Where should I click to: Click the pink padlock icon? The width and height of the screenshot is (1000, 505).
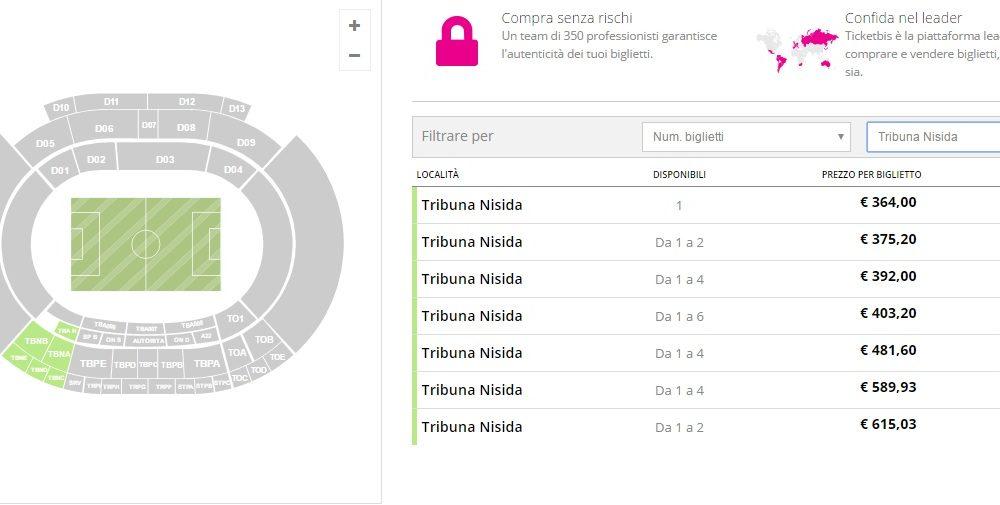click(457, 43)
